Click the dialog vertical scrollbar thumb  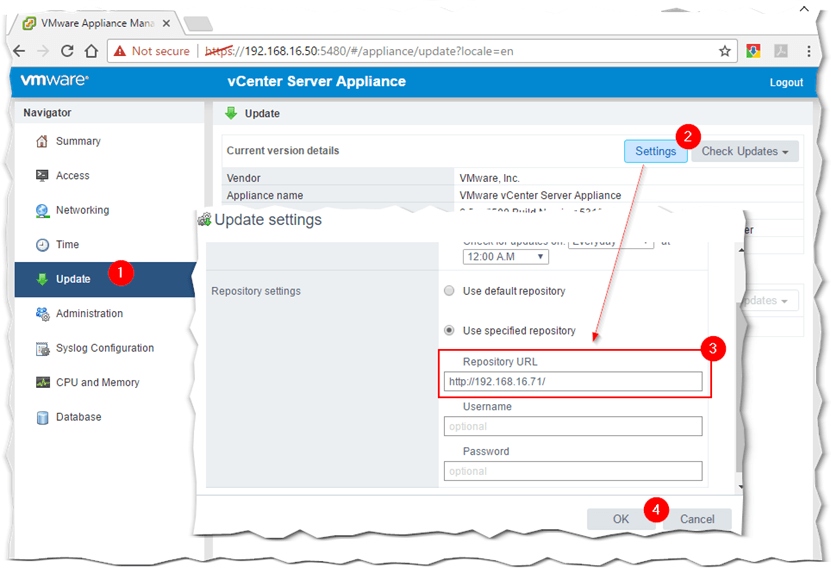point(740,389)
